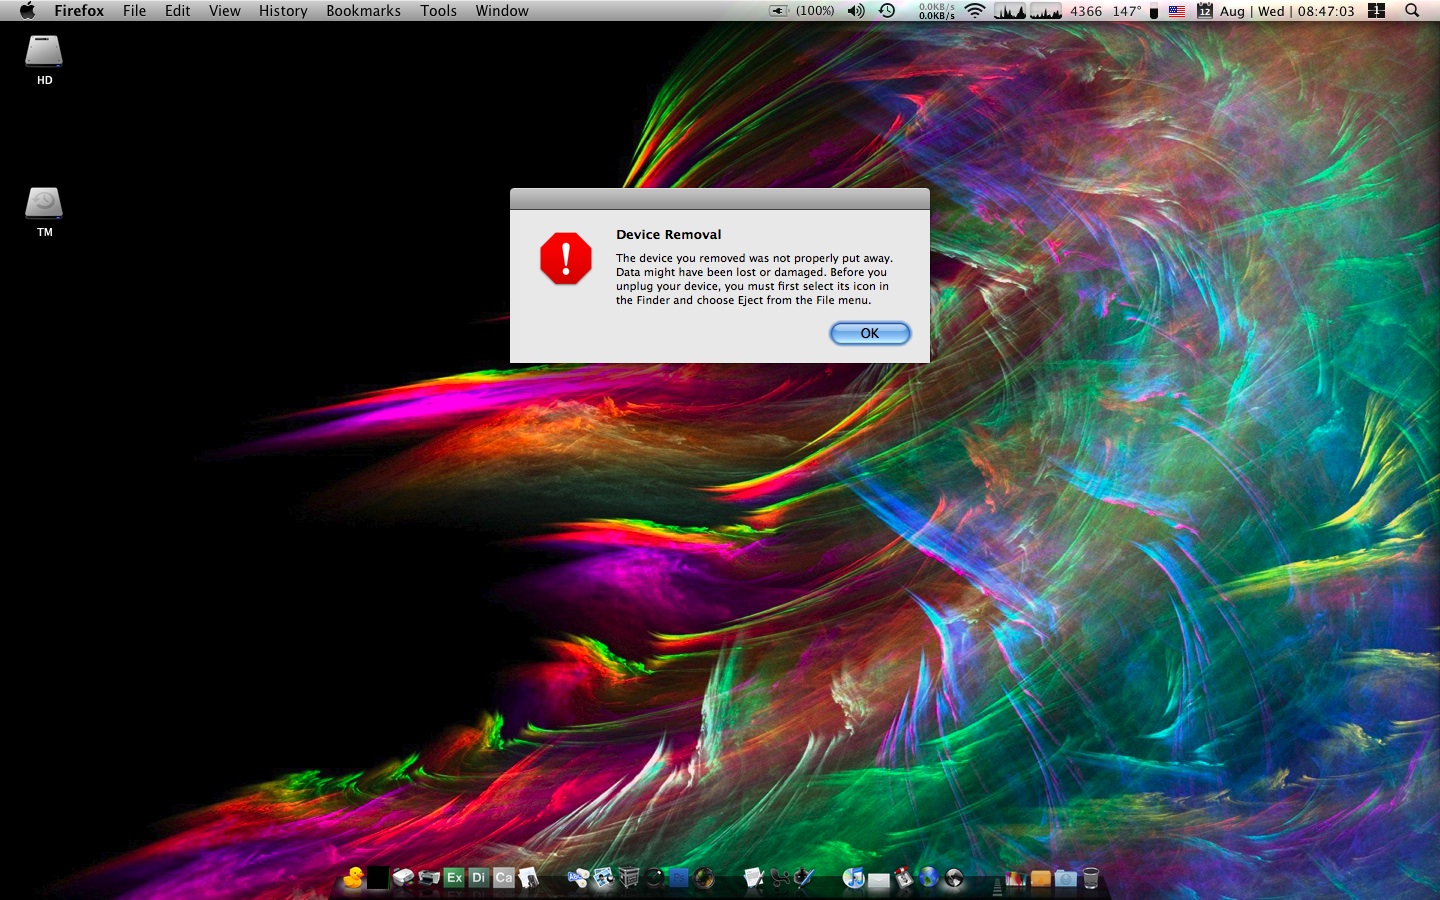Click the Device Removal heading text
The image size is (1440, 900).
[668, 234]
